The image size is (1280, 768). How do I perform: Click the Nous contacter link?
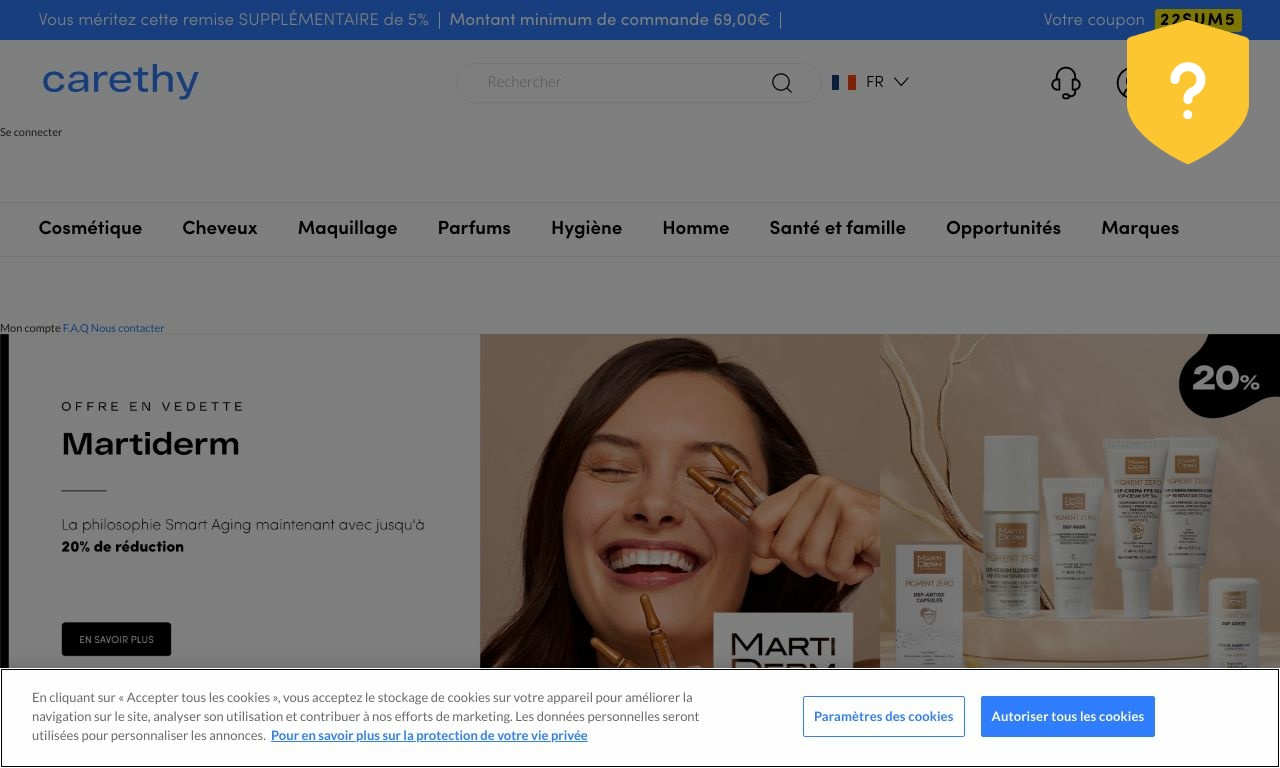(127, 328)
